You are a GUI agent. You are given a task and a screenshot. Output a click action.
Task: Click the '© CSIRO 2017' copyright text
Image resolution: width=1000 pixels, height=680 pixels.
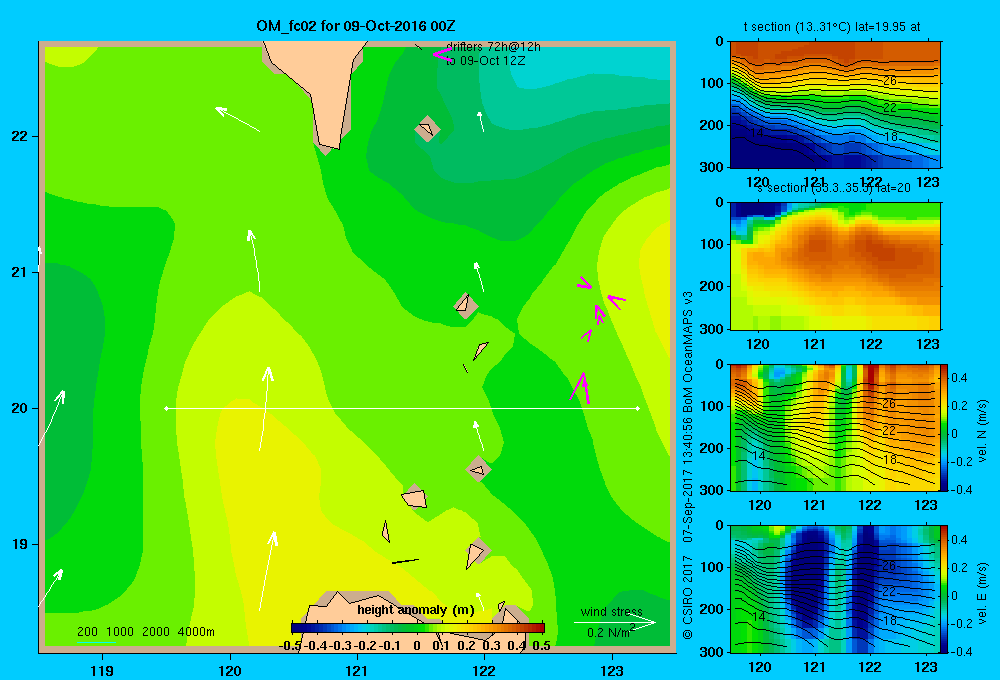(688, 596)
